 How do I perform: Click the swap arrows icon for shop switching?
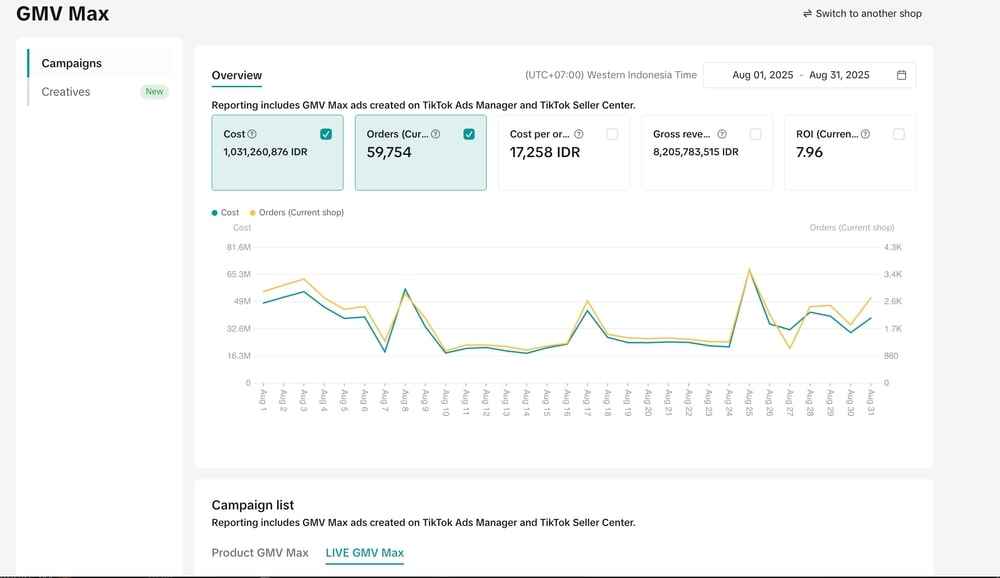click(807, 14)
